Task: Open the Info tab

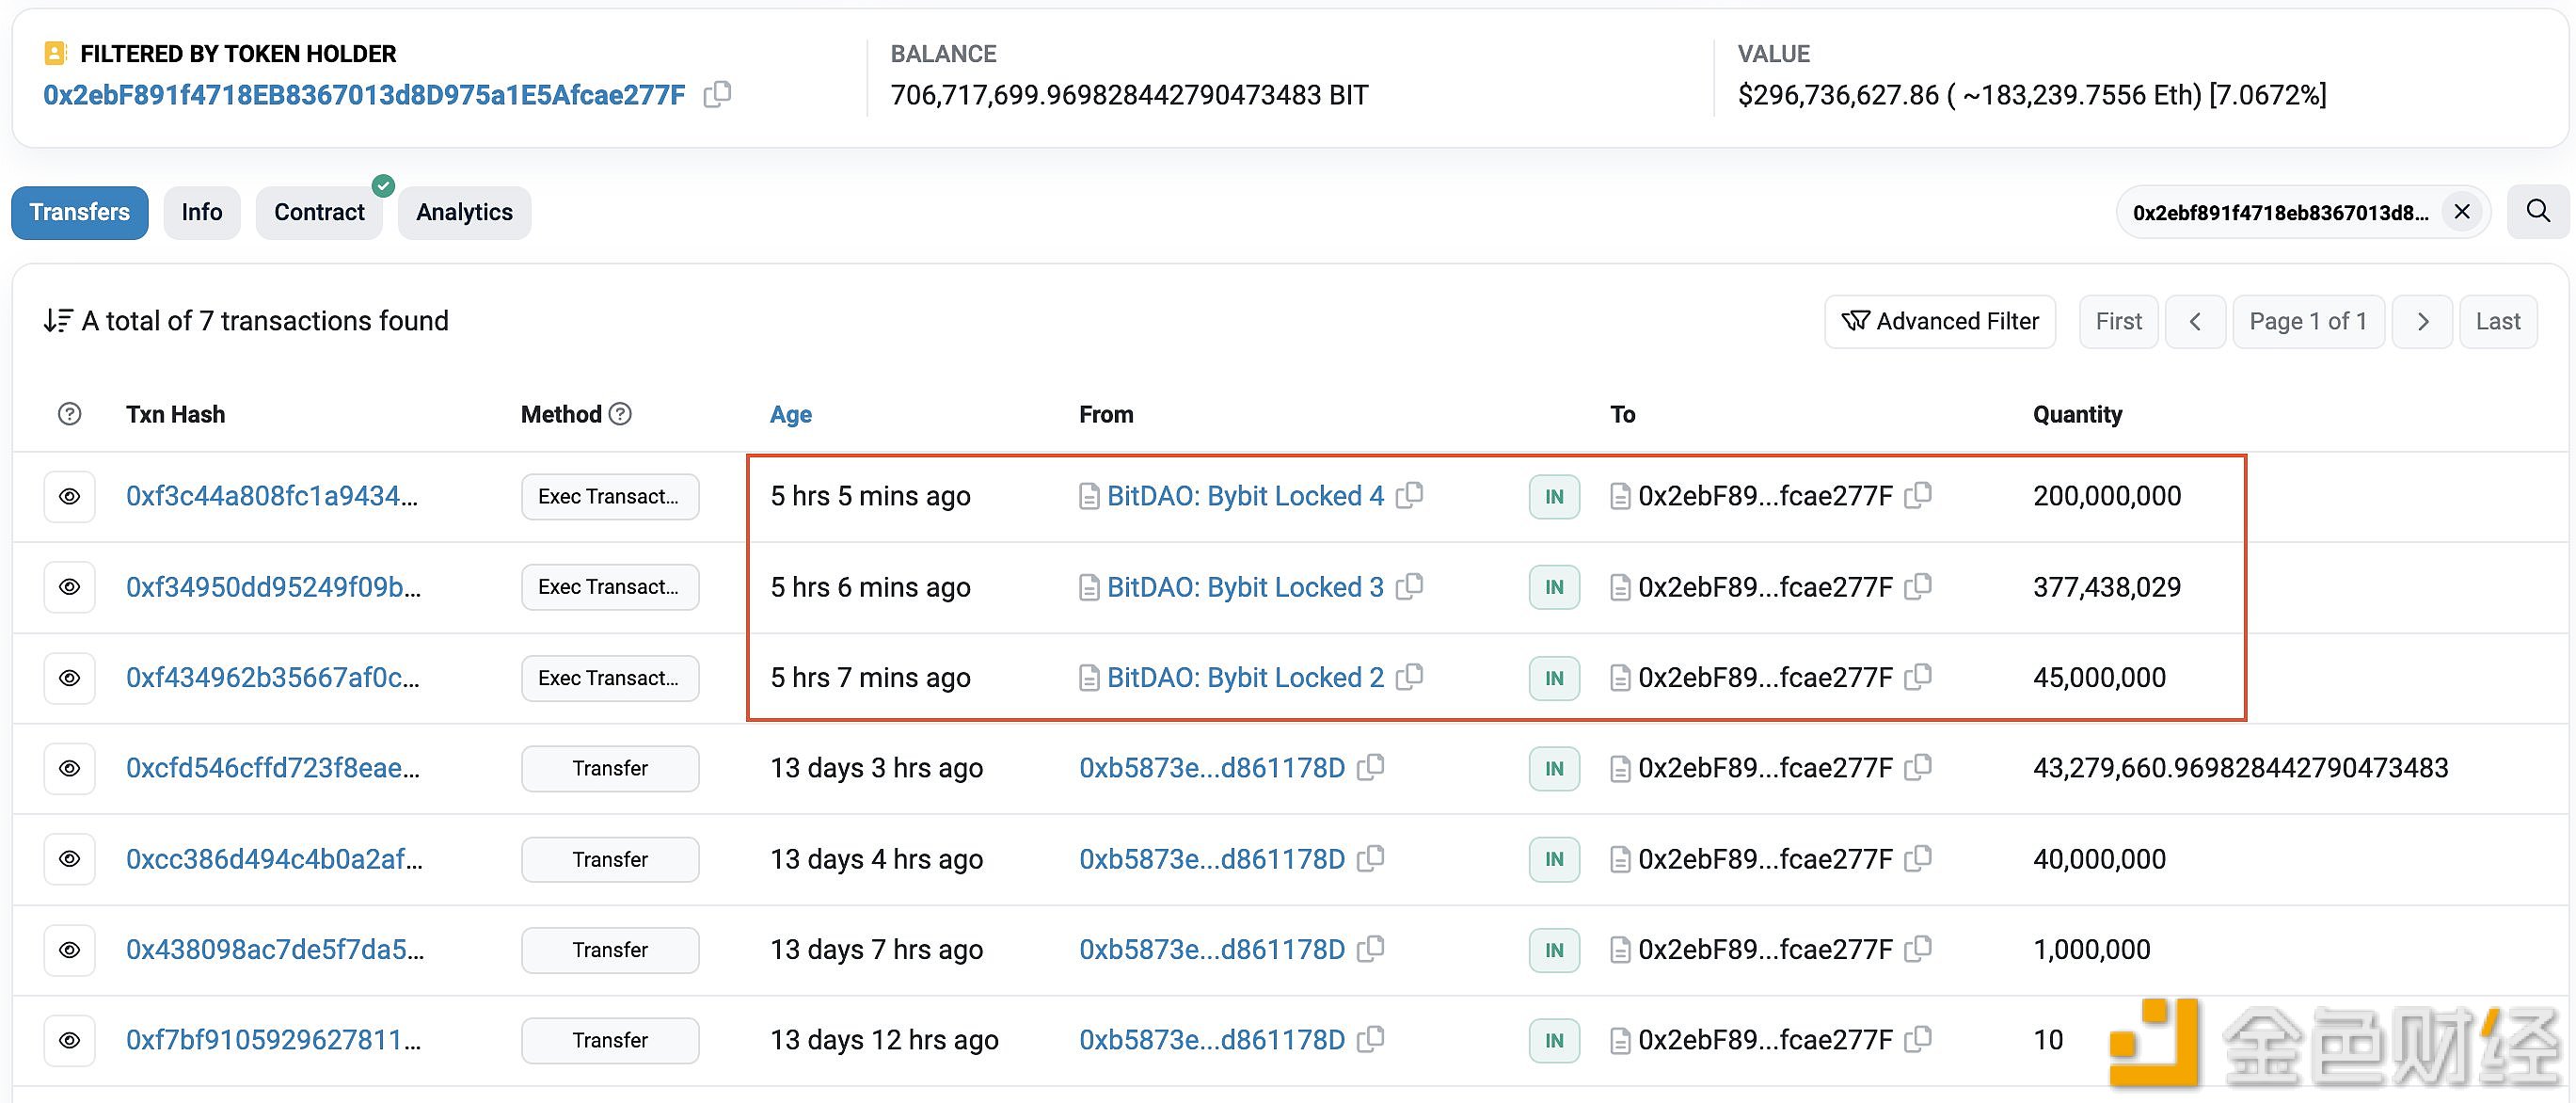Action: coord(202,212)
